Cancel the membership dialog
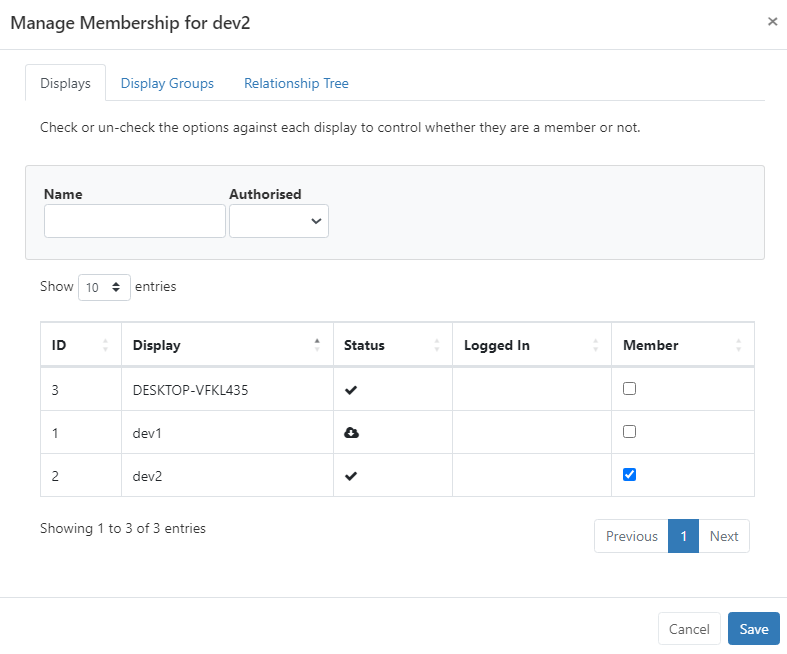The width and height of the screenshot is (787, 654). click(689, 628)
